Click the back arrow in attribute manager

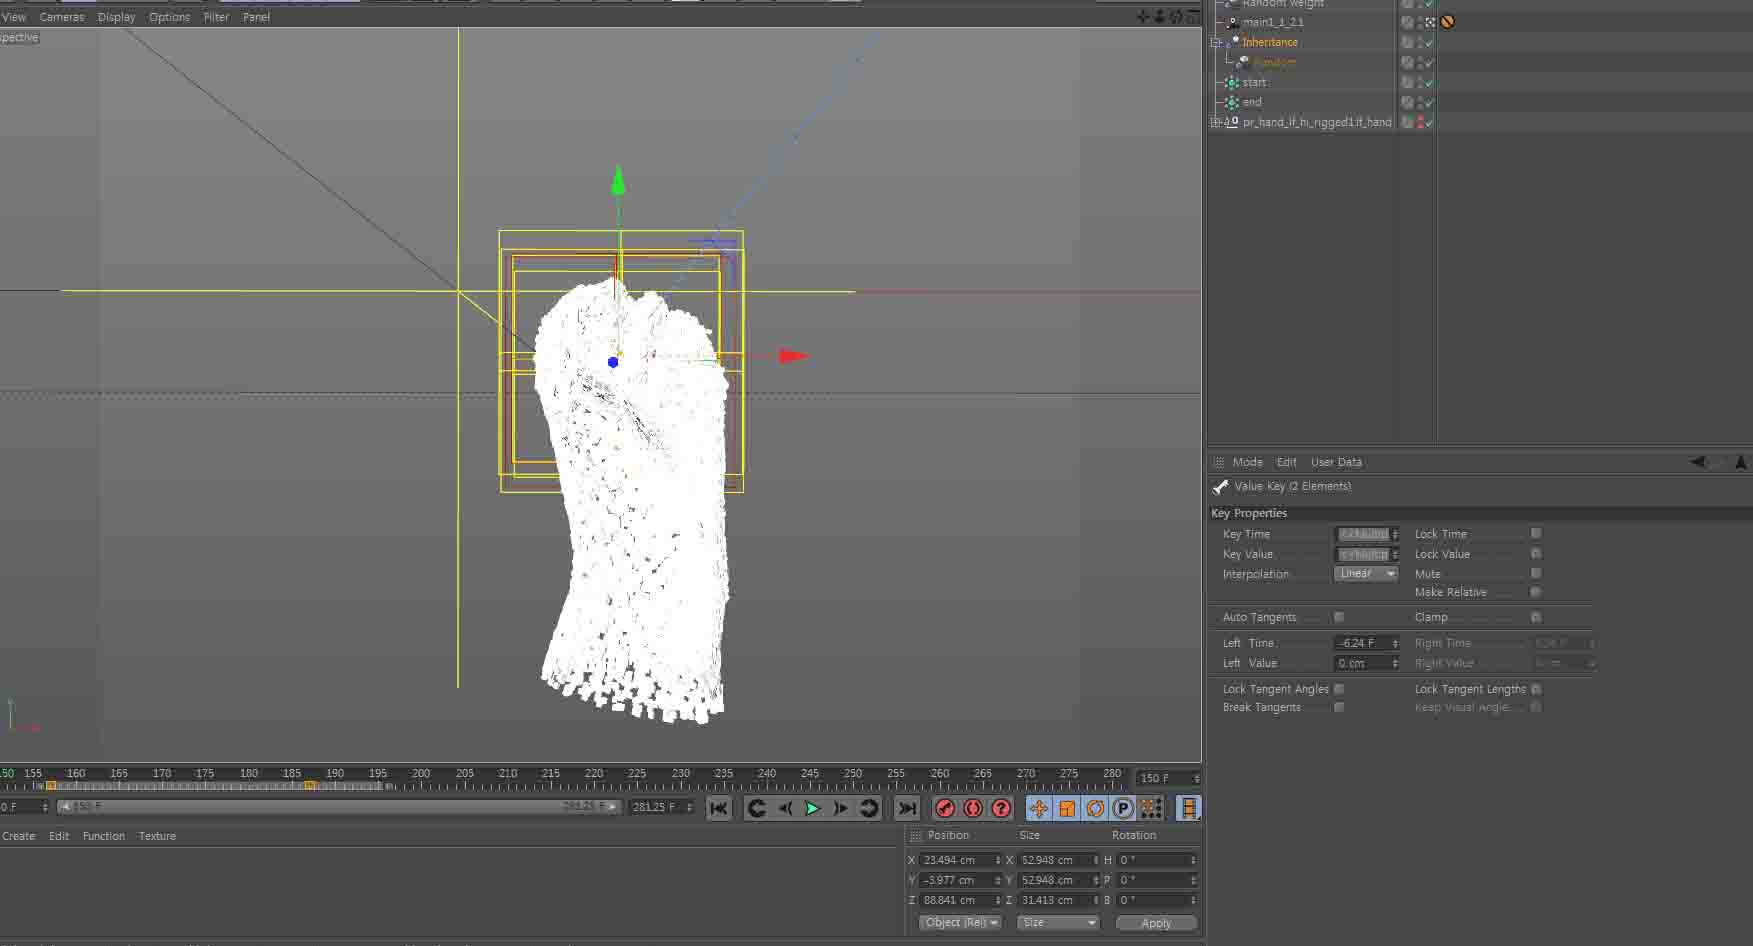coord(1697,462)
